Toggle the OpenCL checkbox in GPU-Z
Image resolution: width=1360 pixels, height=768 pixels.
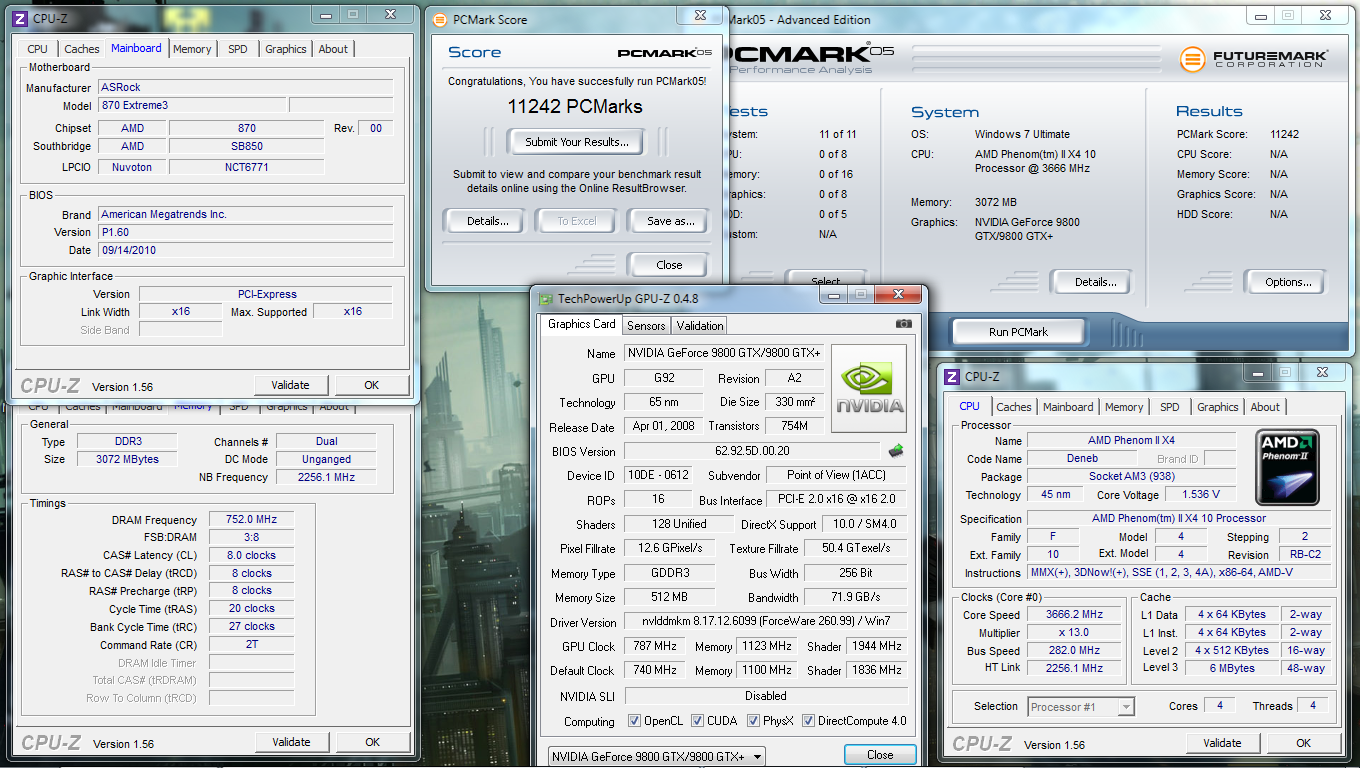(634, 721)
